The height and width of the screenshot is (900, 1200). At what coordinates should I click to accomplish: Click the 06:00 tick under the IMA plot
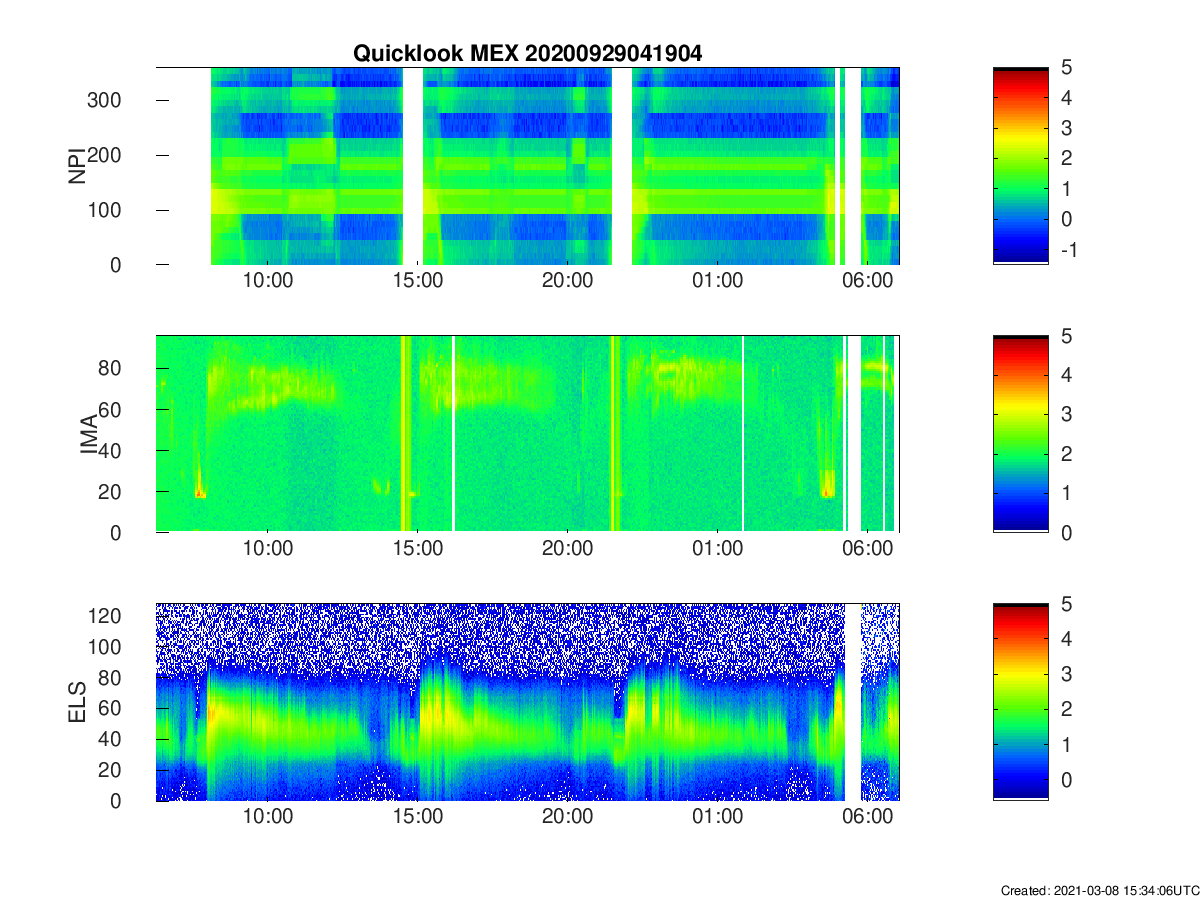tap(867, 549)
